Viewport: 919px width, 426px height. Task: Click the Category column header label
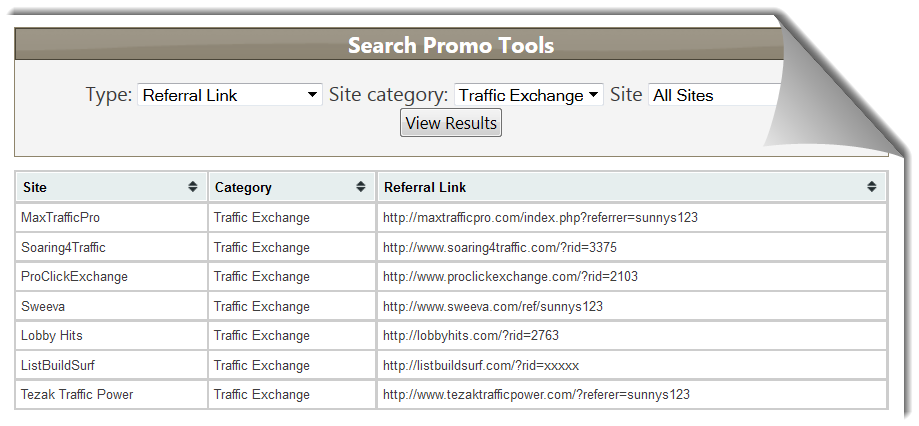point(243,188)
